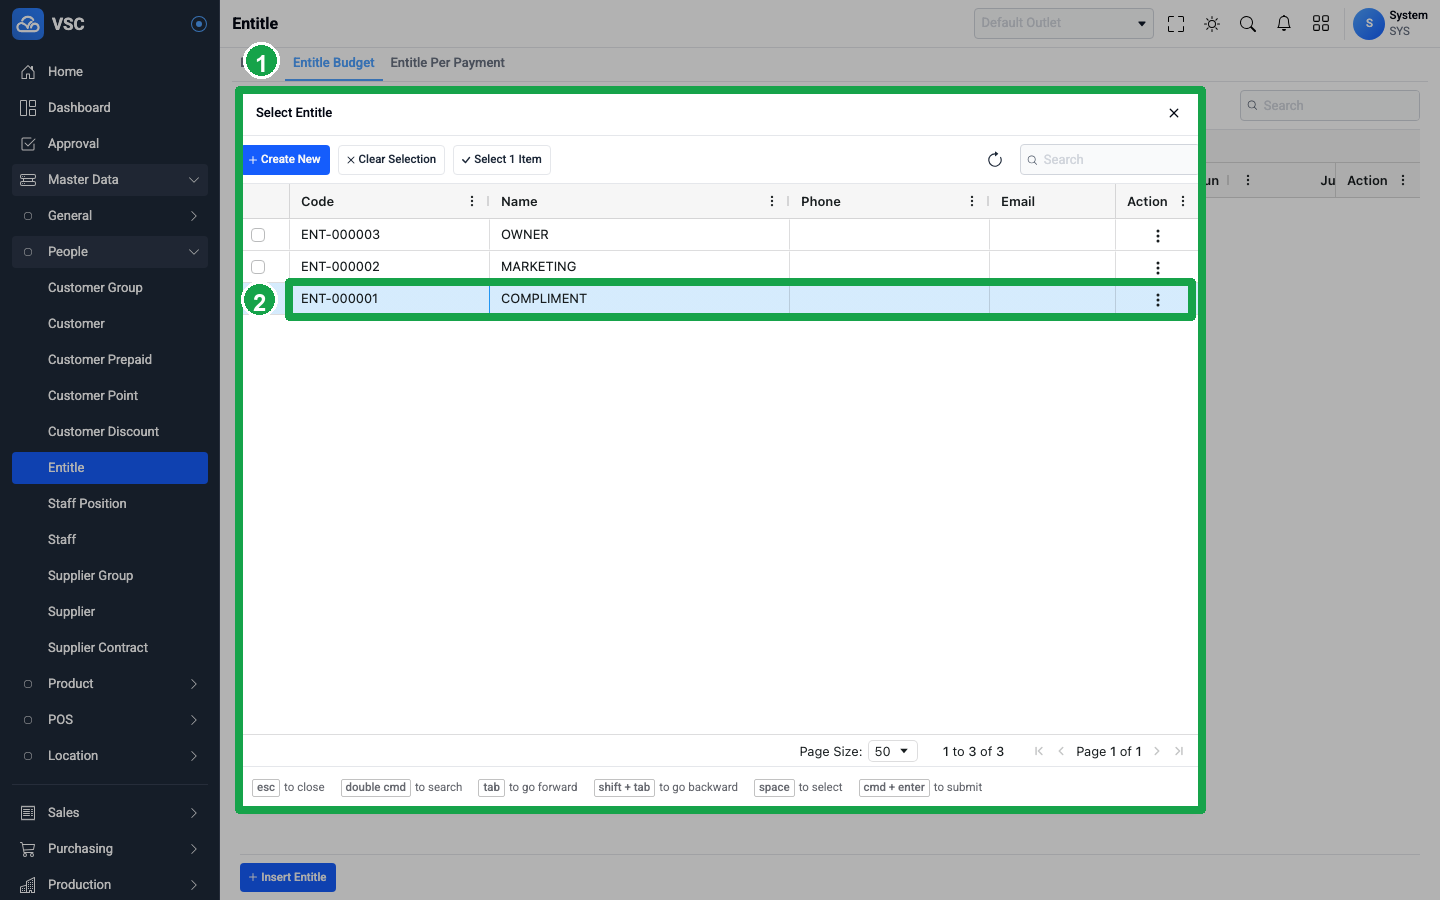The width and height of the screenshot is (1440, 900).
Task: Check the ENT-000003 row checkbox
Action: (x=258, y=235)
